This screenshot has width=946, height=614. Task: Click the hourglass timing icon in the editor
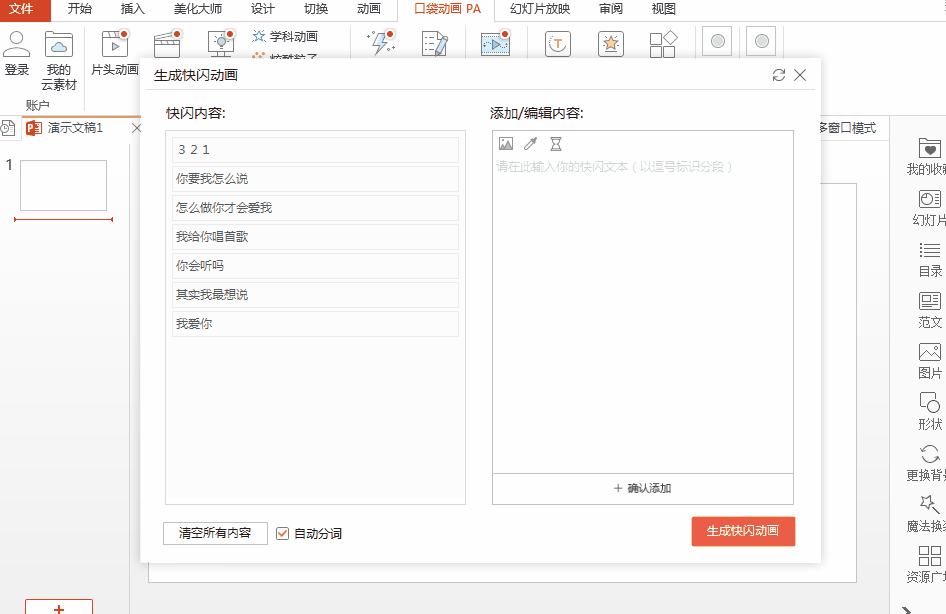(x=556, y=144)
